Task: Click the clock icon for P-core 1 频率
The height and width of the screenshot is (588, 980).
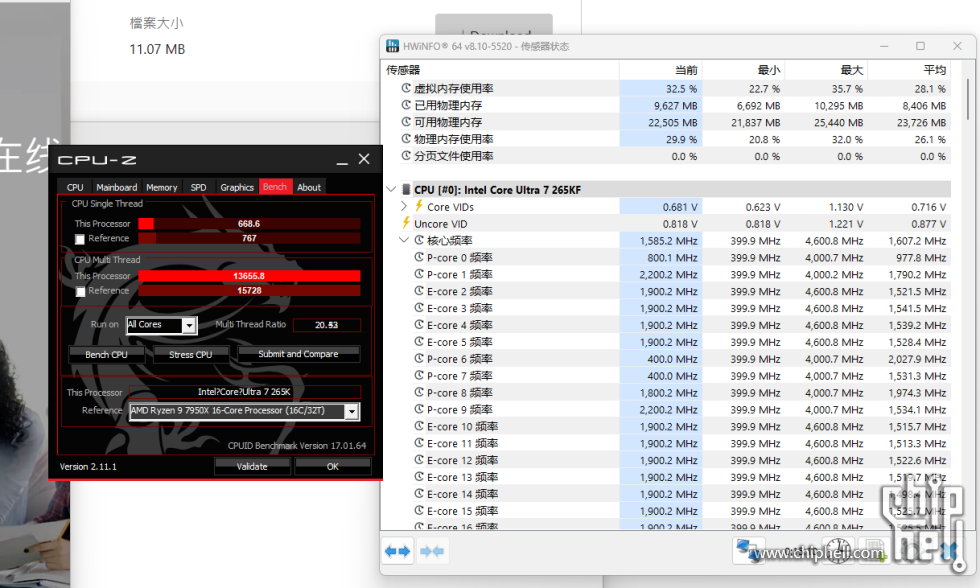Action: (419, 274)
